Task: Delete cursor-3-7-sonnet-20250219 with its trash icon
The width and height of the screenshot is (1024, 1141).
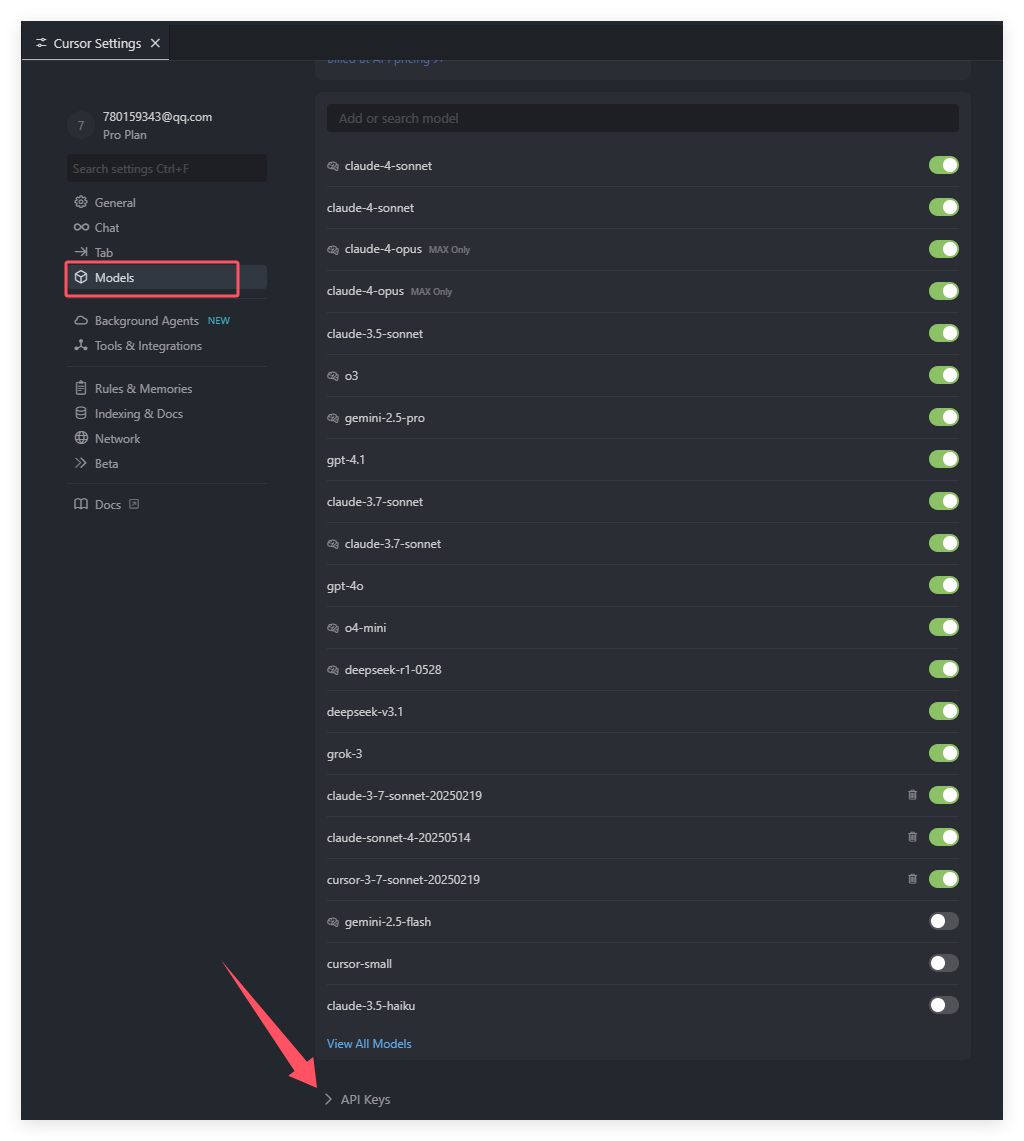Action: [x=912, y=879]
